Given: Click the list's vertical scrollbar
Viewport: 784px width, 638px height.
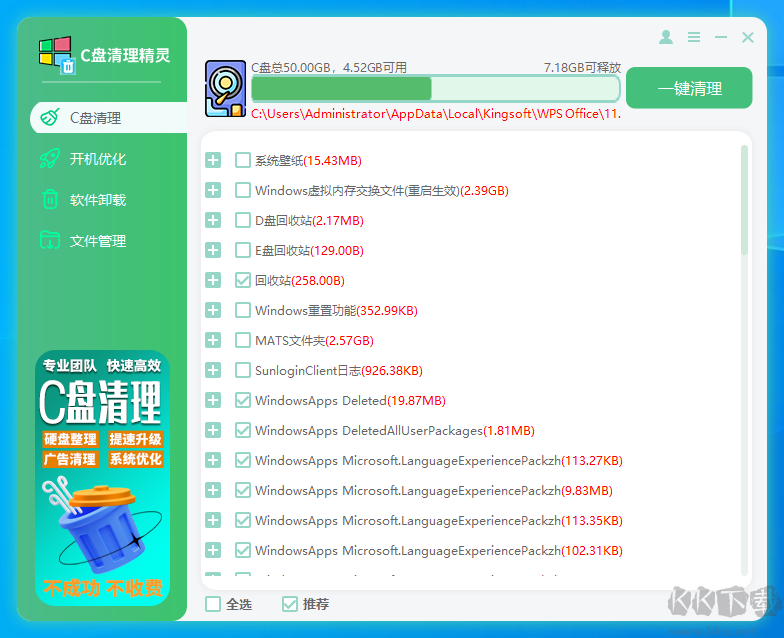Looking at the screenshot, I should point(744,200).
